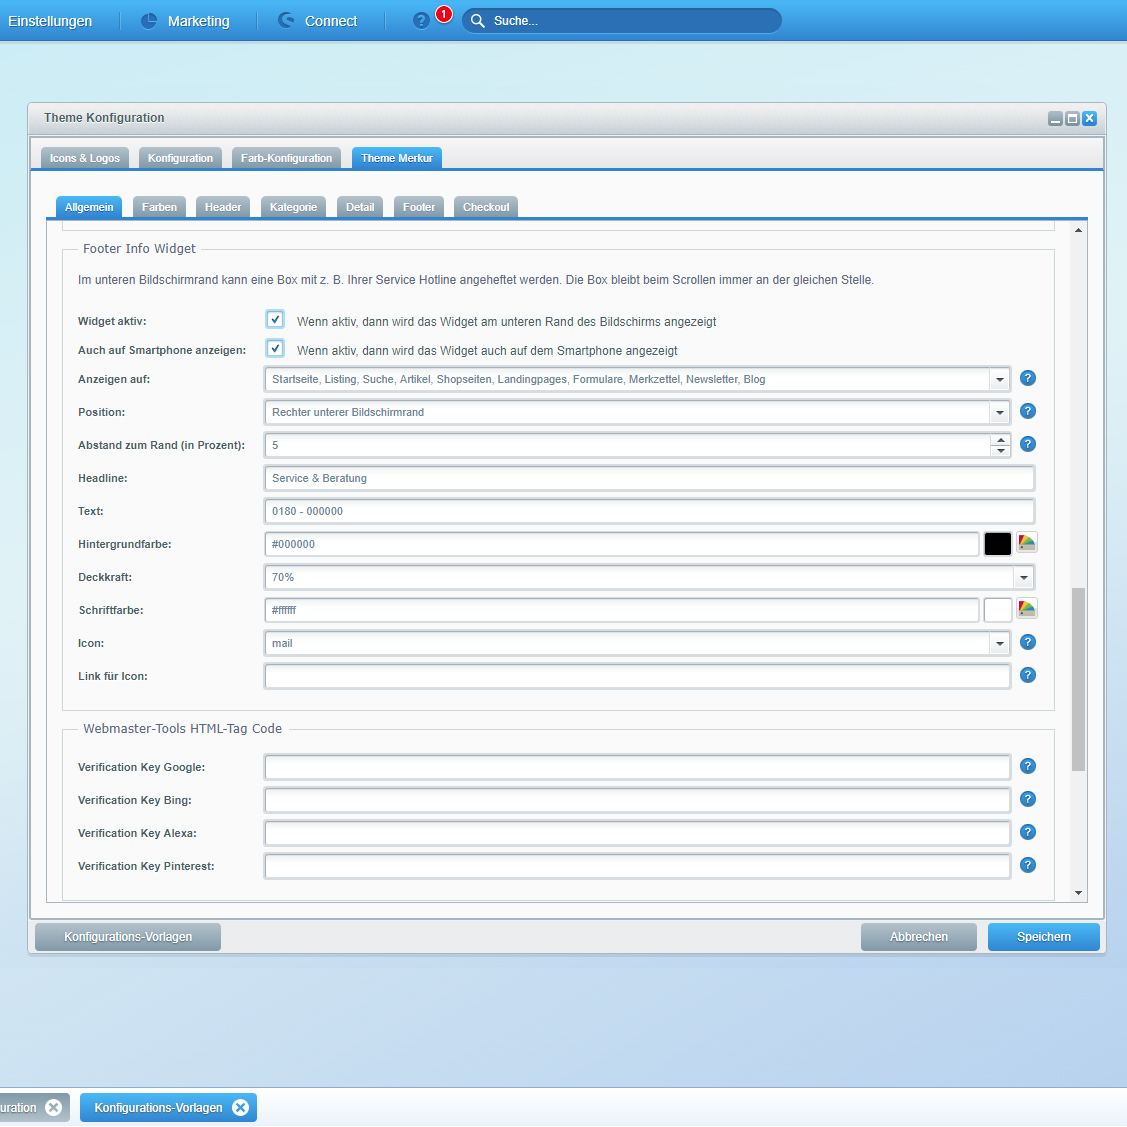Uncheck the Widget aktiv checkbox

point(275,320)
